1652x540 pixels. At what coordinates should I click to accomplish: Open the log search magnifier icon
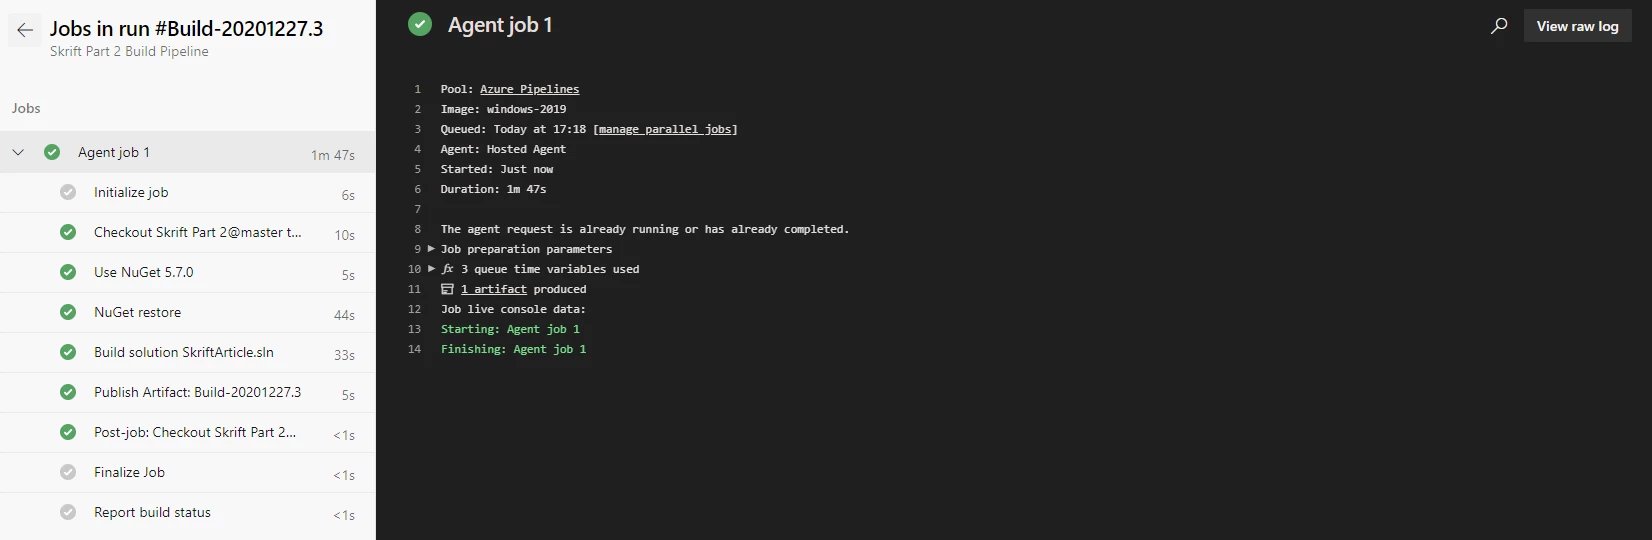[1499, 26]
